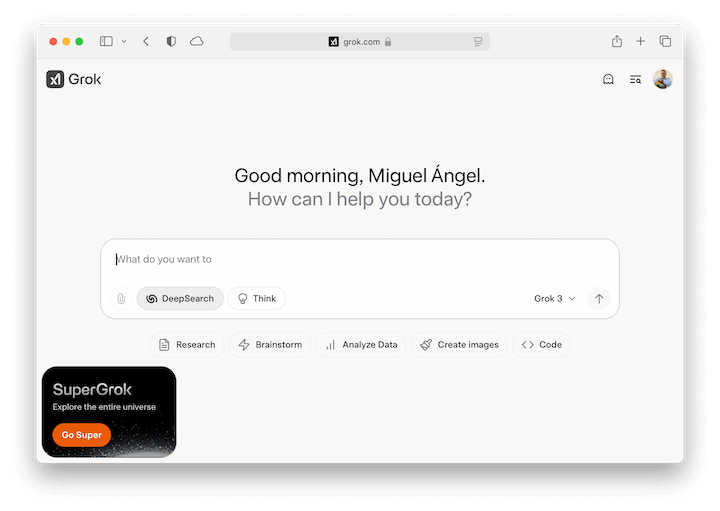Click the send arrow button

click(599, 299)
